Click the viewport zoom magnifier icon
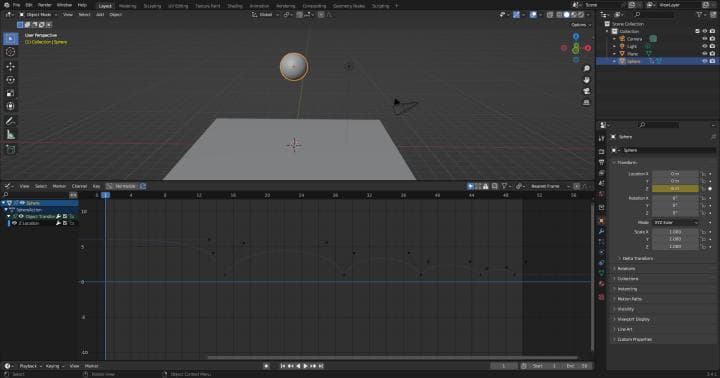The width and height of the screenshot is (720, 378). click(586, 68)
